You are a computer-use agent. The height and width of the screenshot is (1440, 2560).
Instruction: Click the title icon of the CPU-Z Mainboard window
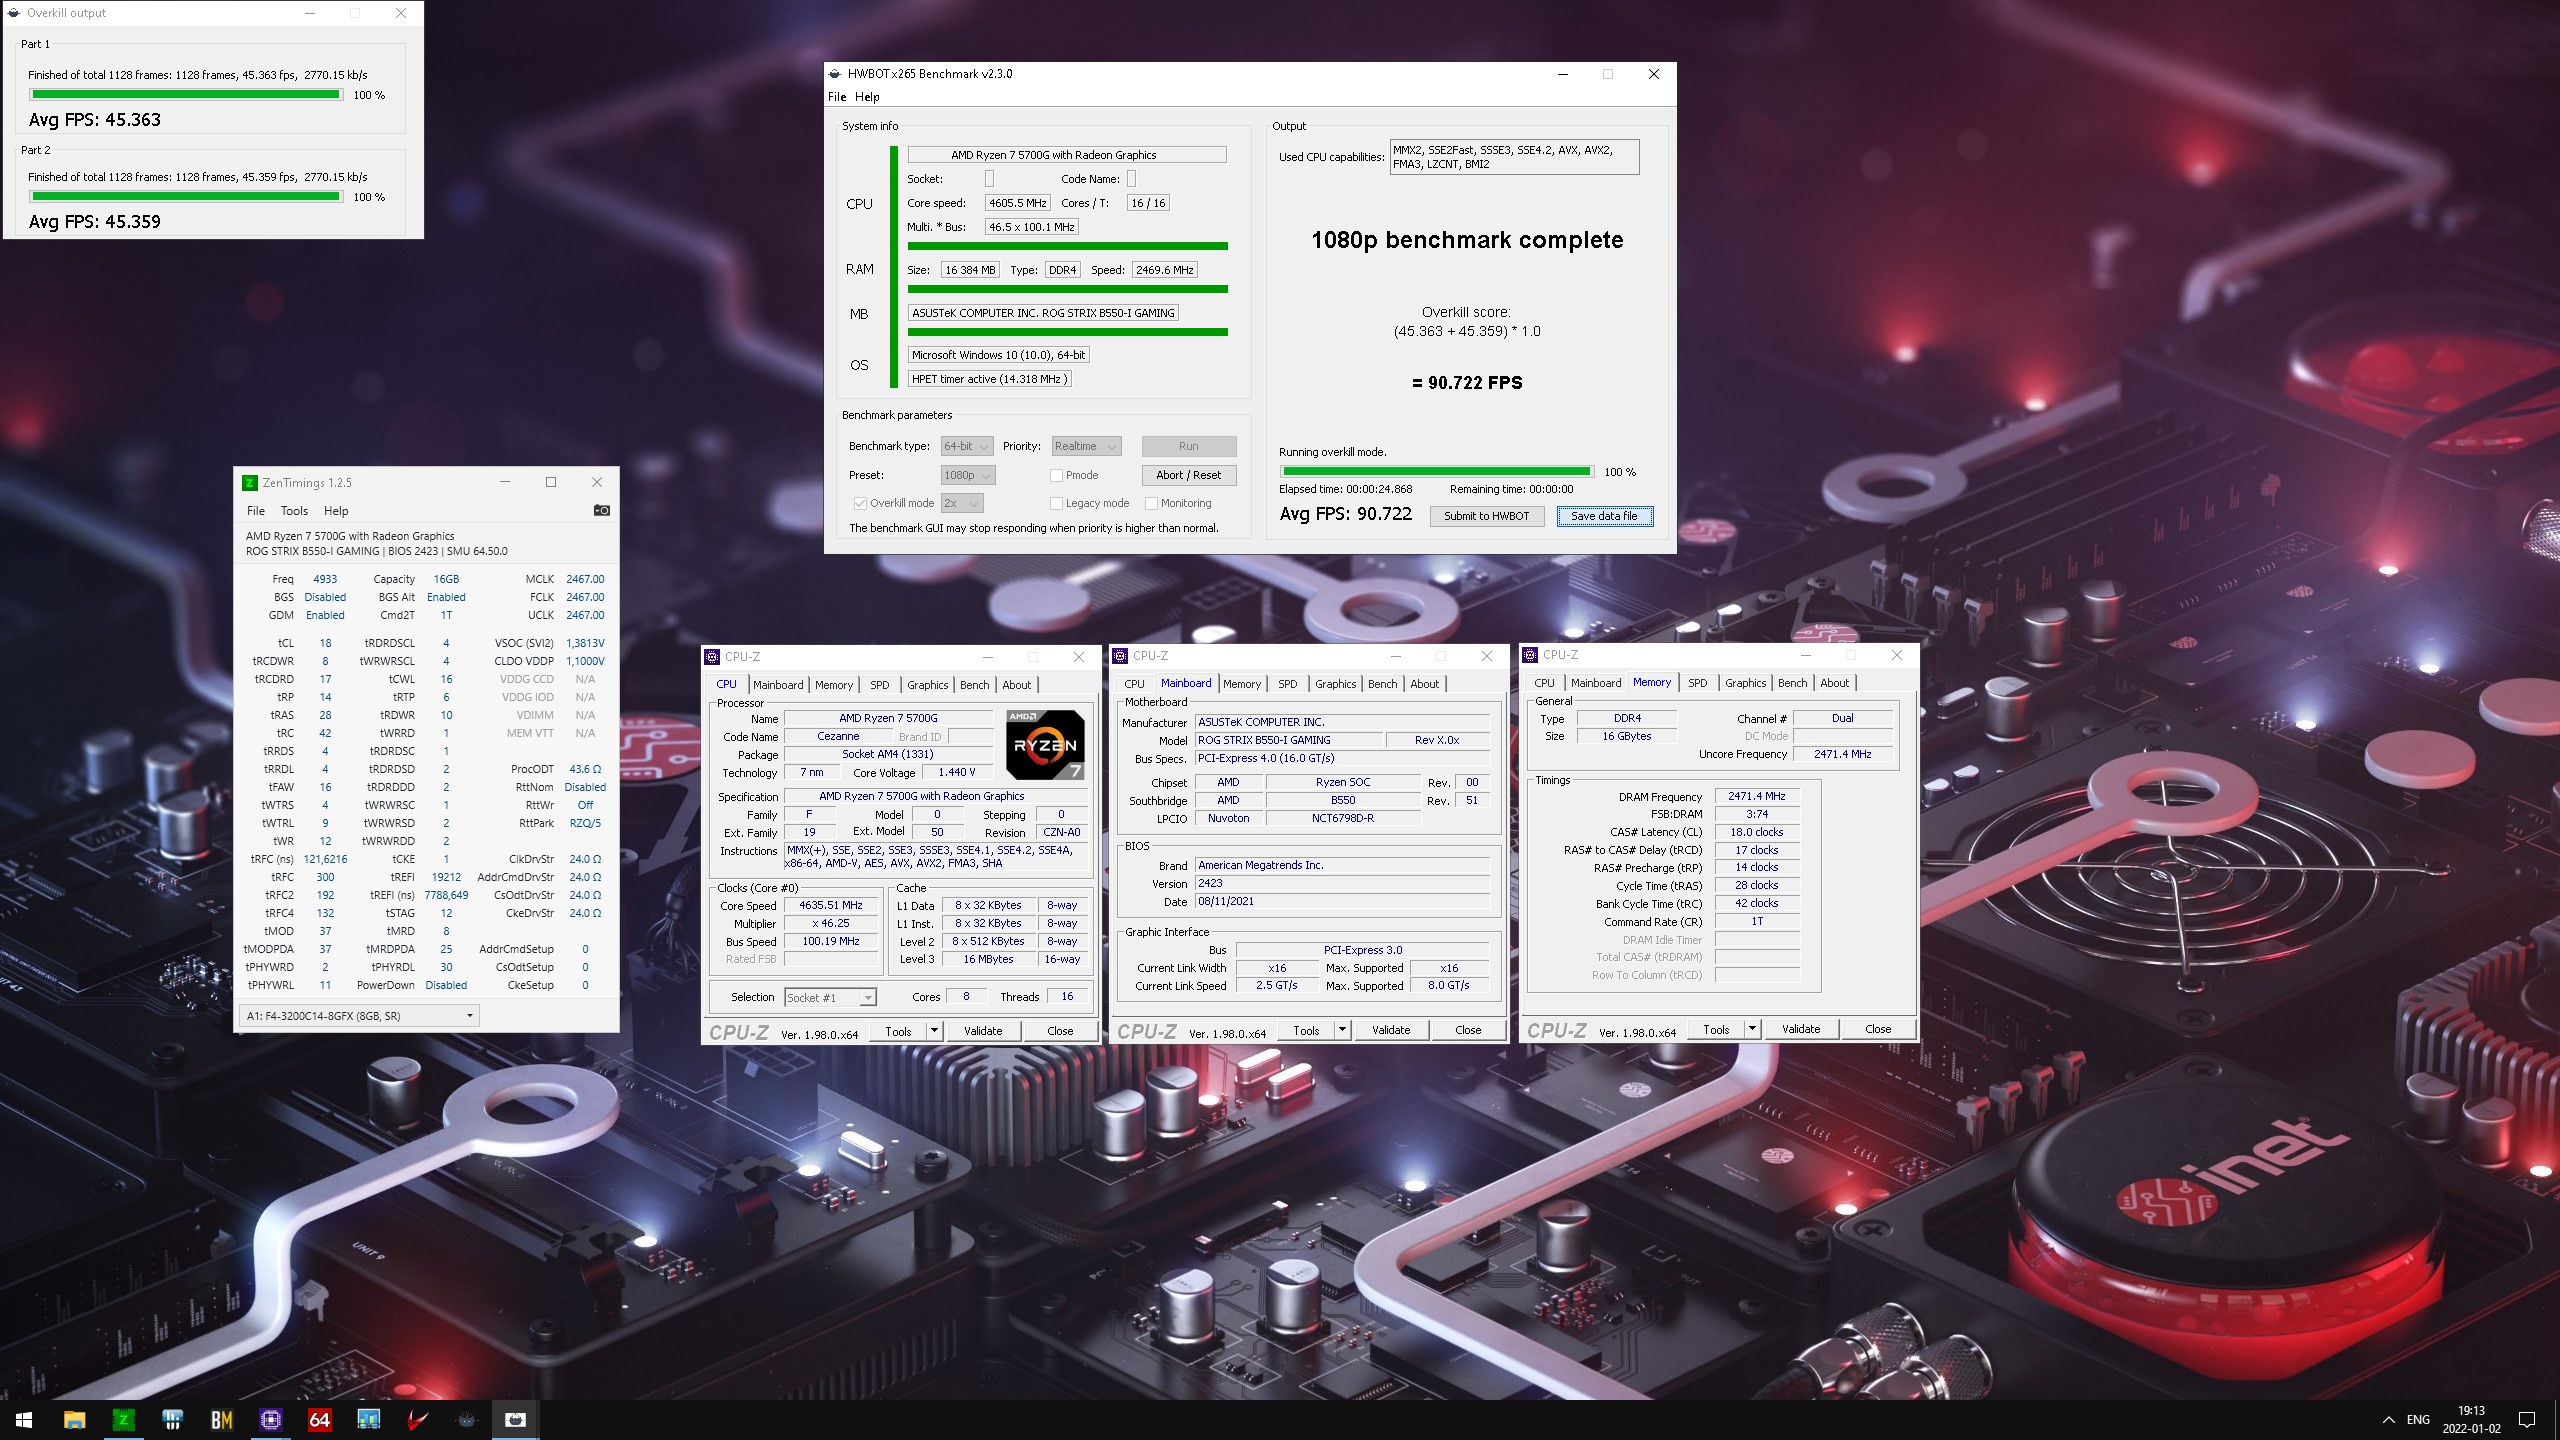click(1120, 655)
